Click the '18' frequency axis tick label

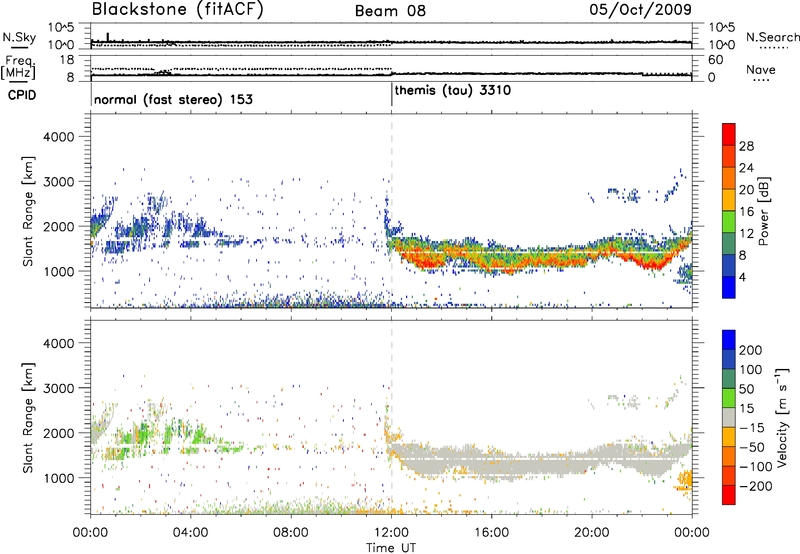point(67,60)
